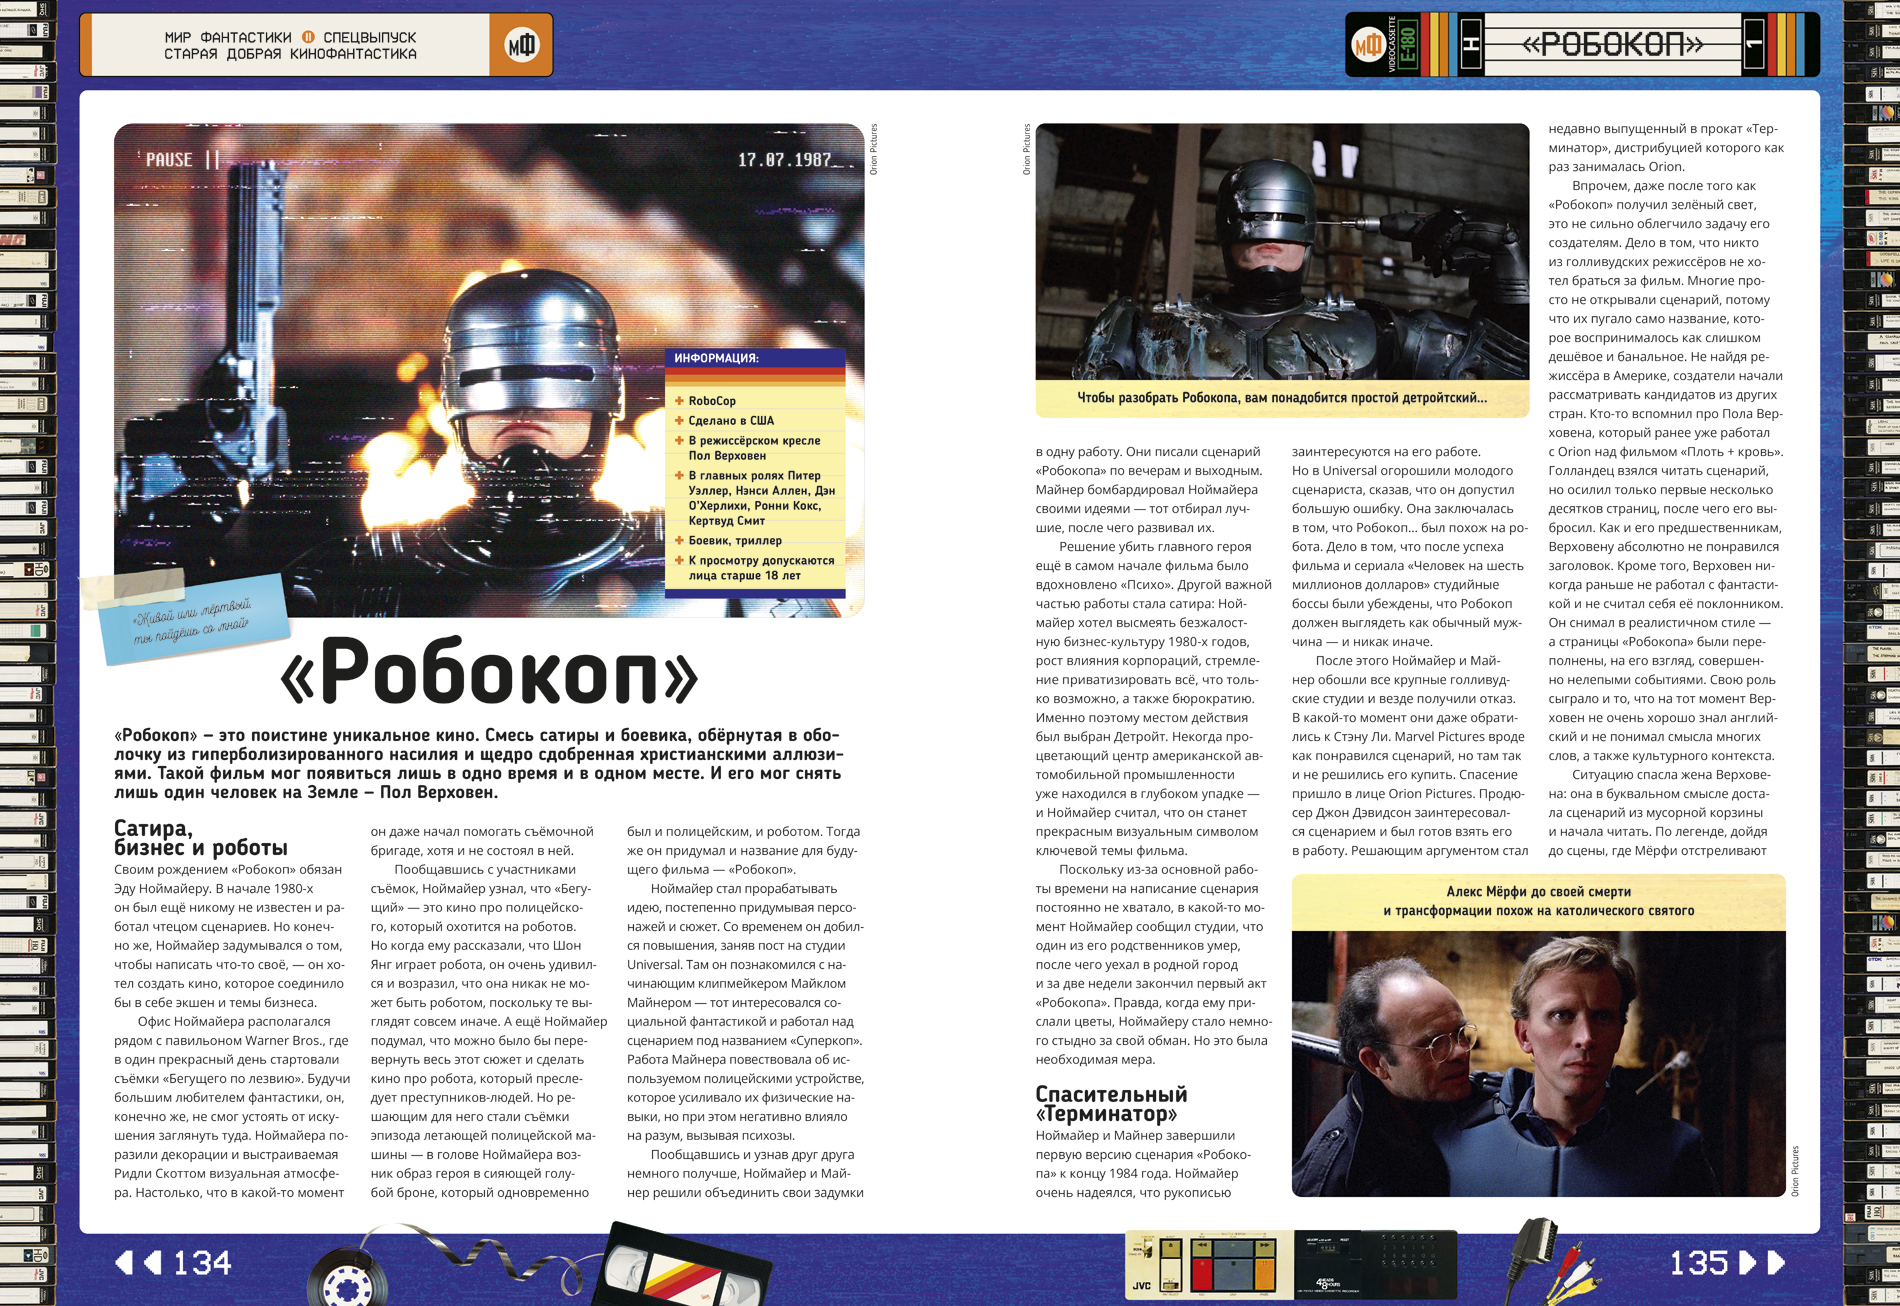1900x1306 pixels.
Task: Click the «РОБОКОП» cassette title label
Action: [x=1612, y=45]
